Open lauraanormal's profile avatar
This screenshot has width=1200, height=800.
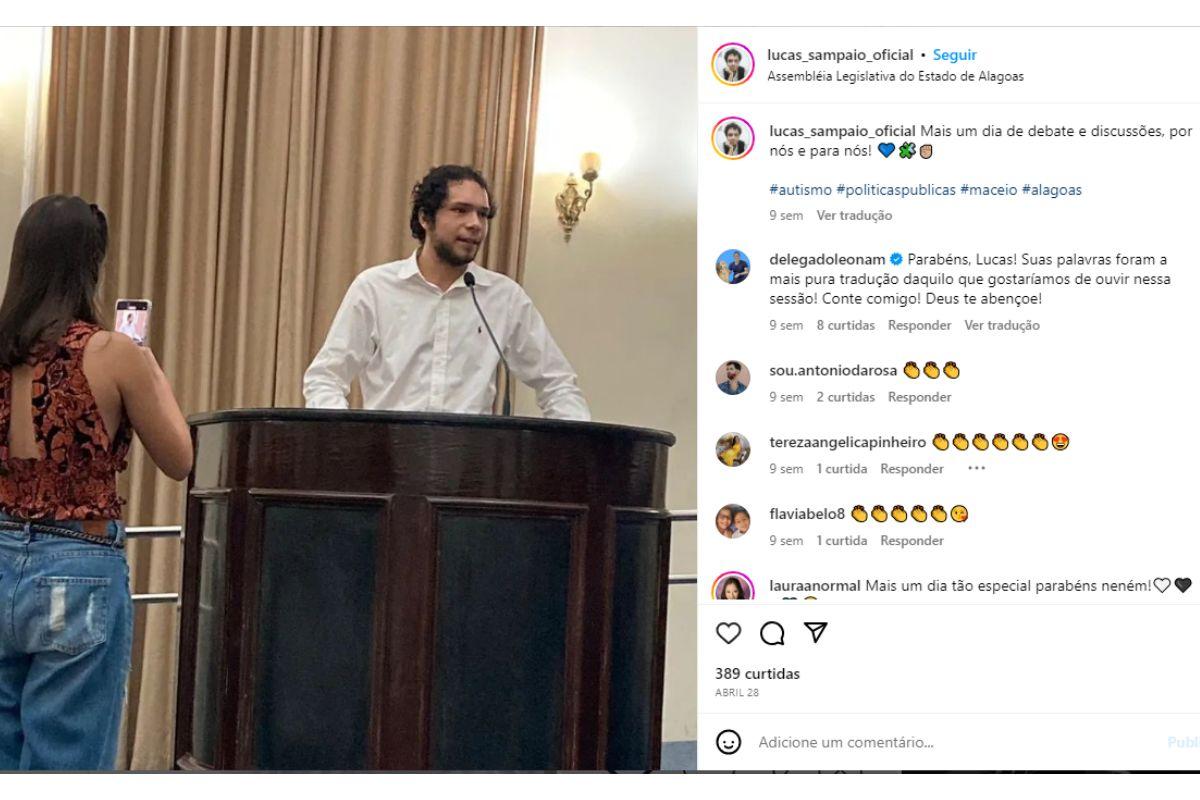tap(733, 589)
